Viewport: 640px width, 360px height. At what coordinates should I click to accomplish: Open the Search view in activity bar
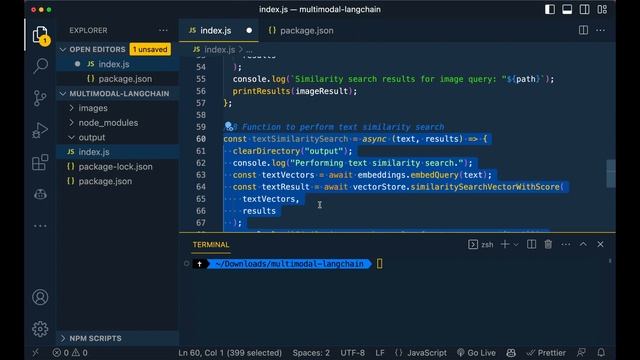point(40,65)
